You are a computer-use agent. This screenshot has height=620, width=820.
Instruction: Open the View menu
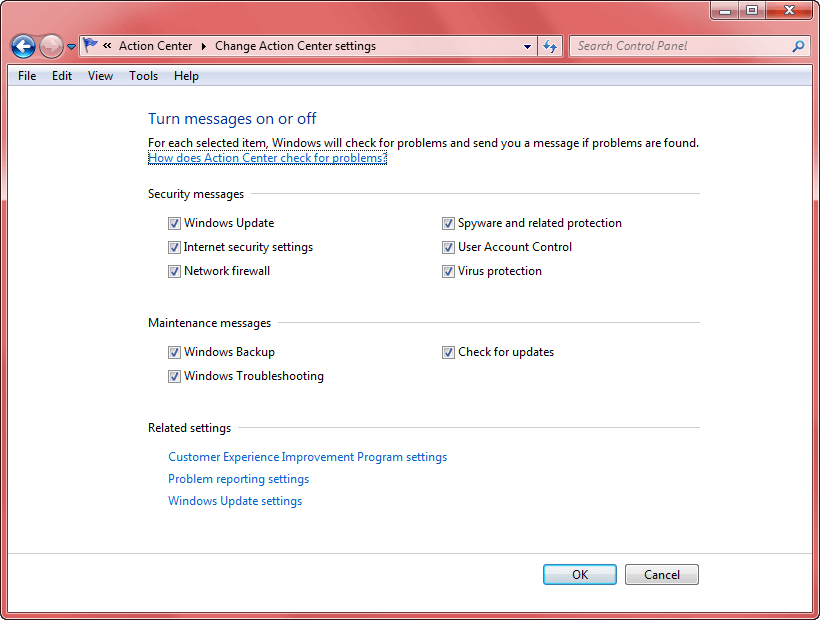pos(100,76)
